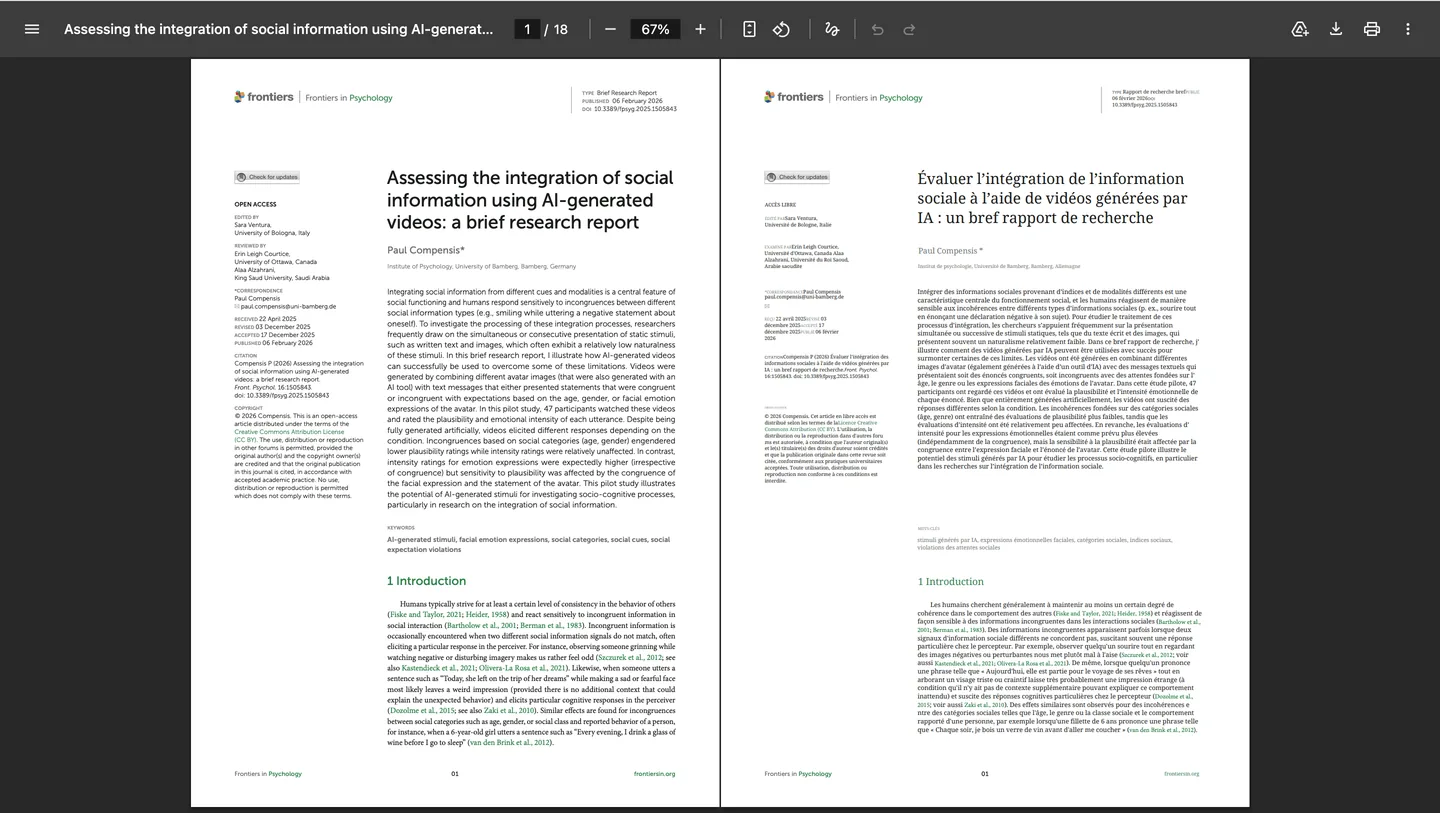Download the PDF file
This screenshot has width=1440, height=813.
pyautogui.click(x=1336, y=29)
